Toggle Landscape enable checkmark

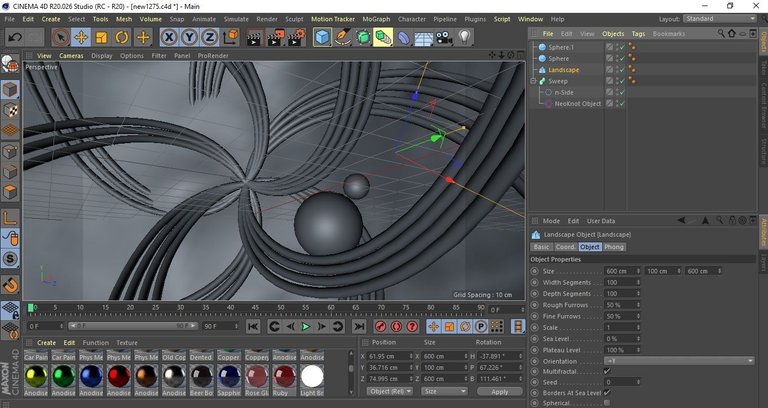pos(621,70)
